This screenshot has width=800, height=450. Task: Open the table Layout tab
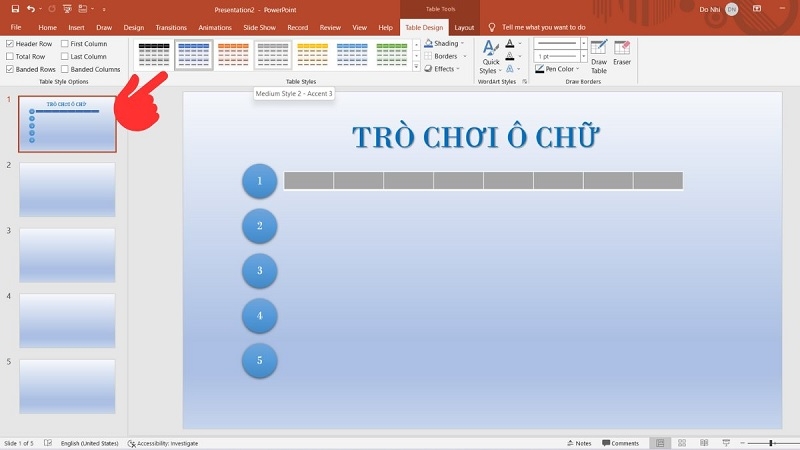464,27
